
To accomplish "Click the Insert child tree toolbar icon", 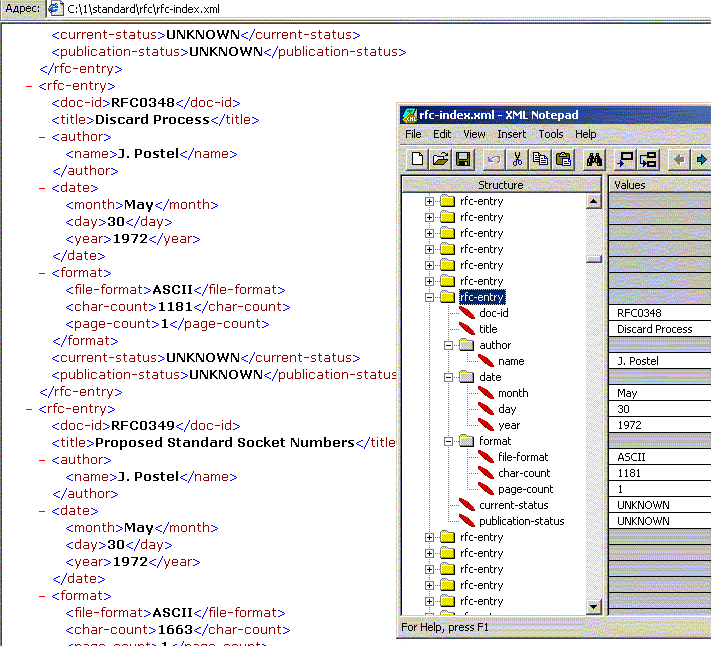I will pyautogui.click(x=648, y=159).
